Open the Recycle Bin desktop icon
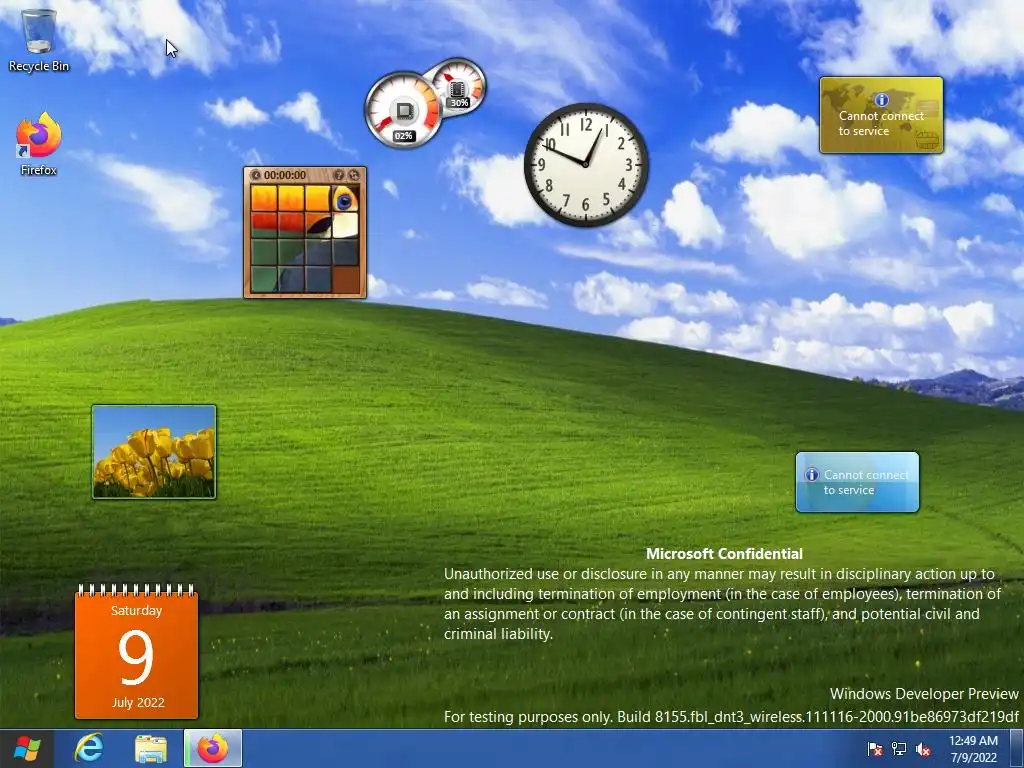Screen dimensions: 1024x768 click(39, 39)
